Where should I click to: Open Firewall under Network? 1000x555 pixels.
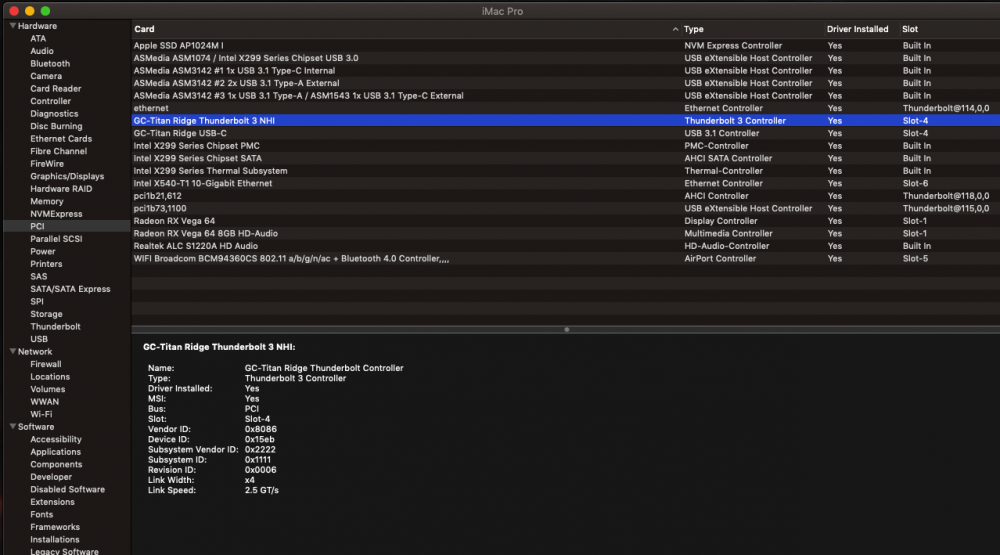click(x=45, y=364)
